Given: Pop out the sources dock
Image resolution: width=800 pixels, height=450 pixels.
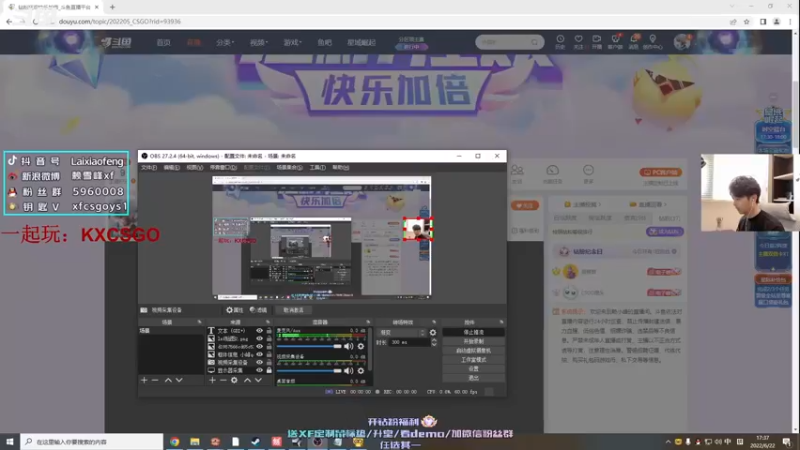Looking at the screenshot, I should pos(268,322).
